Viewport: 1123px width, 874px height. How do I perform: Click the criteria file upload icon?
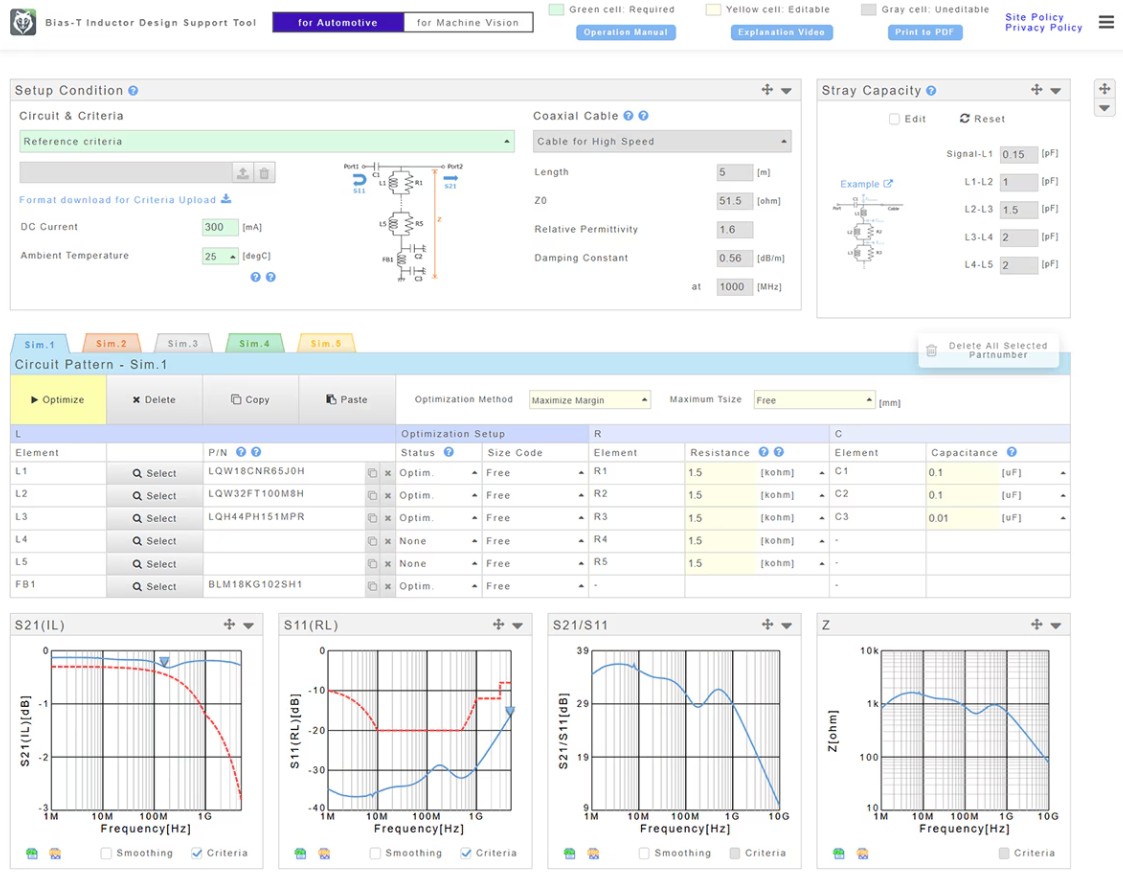(242, 173)
